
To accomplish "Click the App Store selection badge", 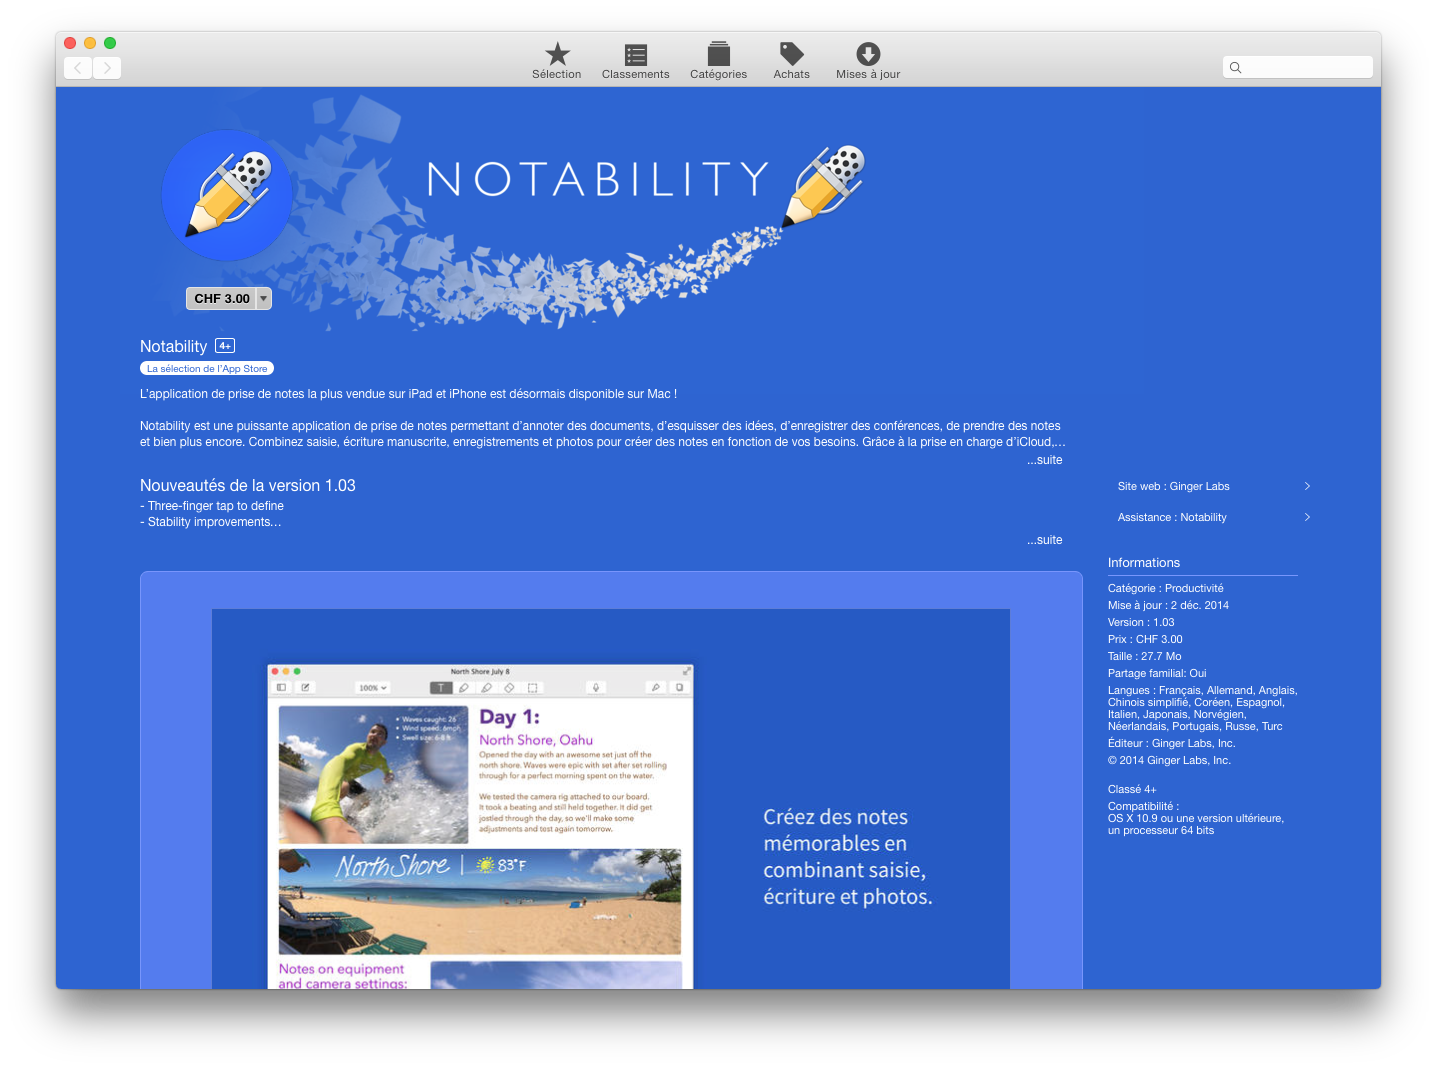I will [207, 369].
